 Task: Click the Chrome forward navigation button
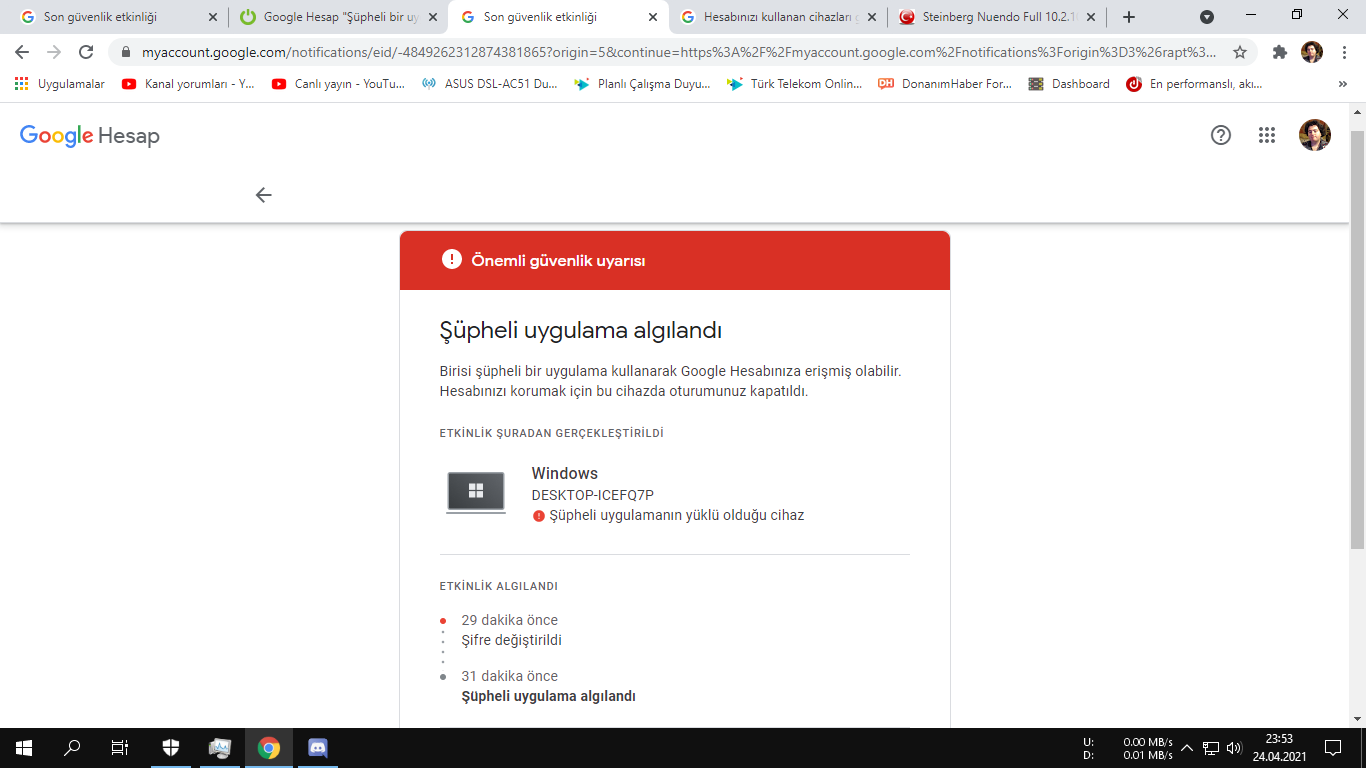(54, 52)
